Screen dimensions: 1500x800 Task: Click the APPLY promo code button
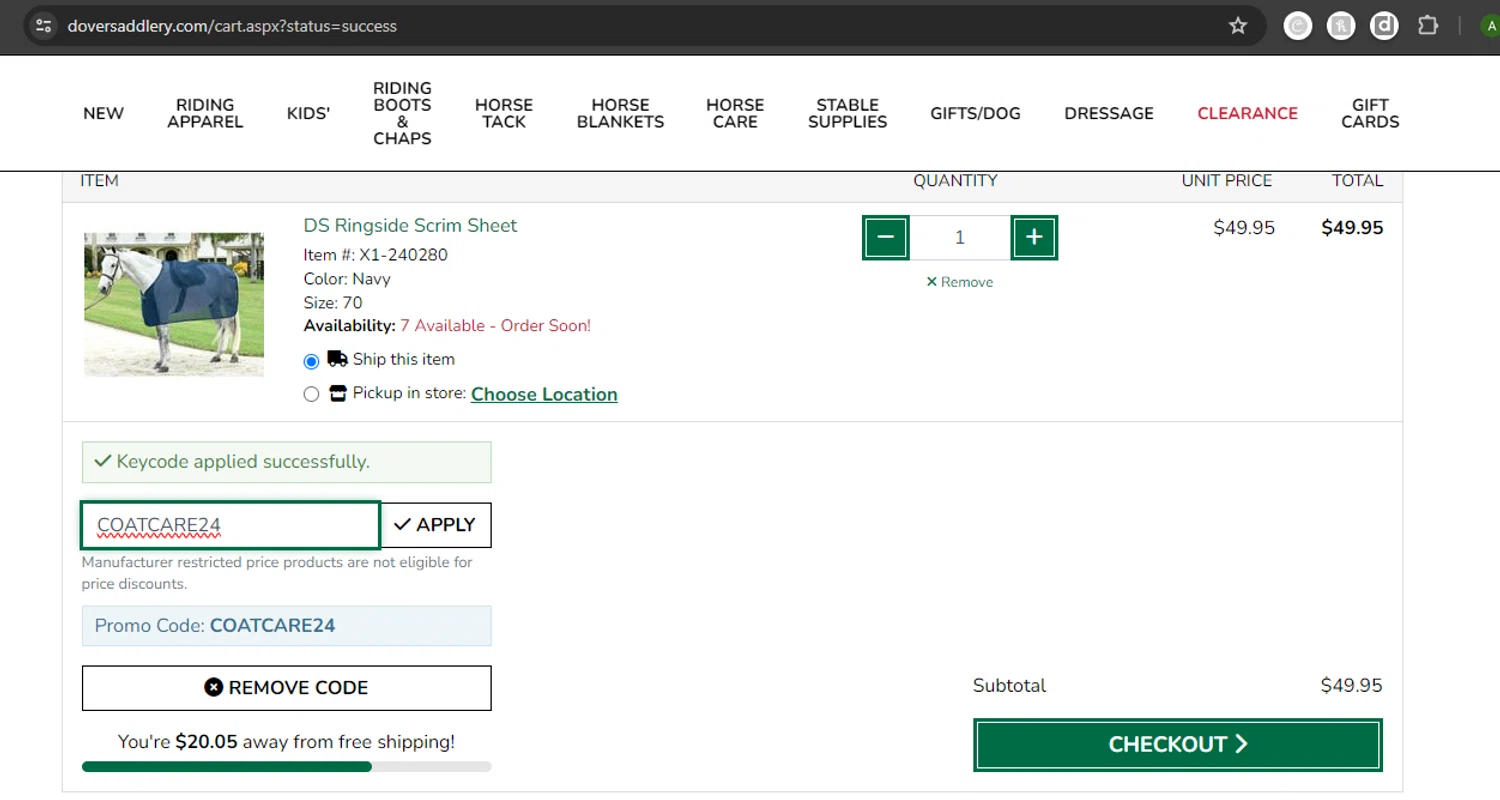pos(436,525)
